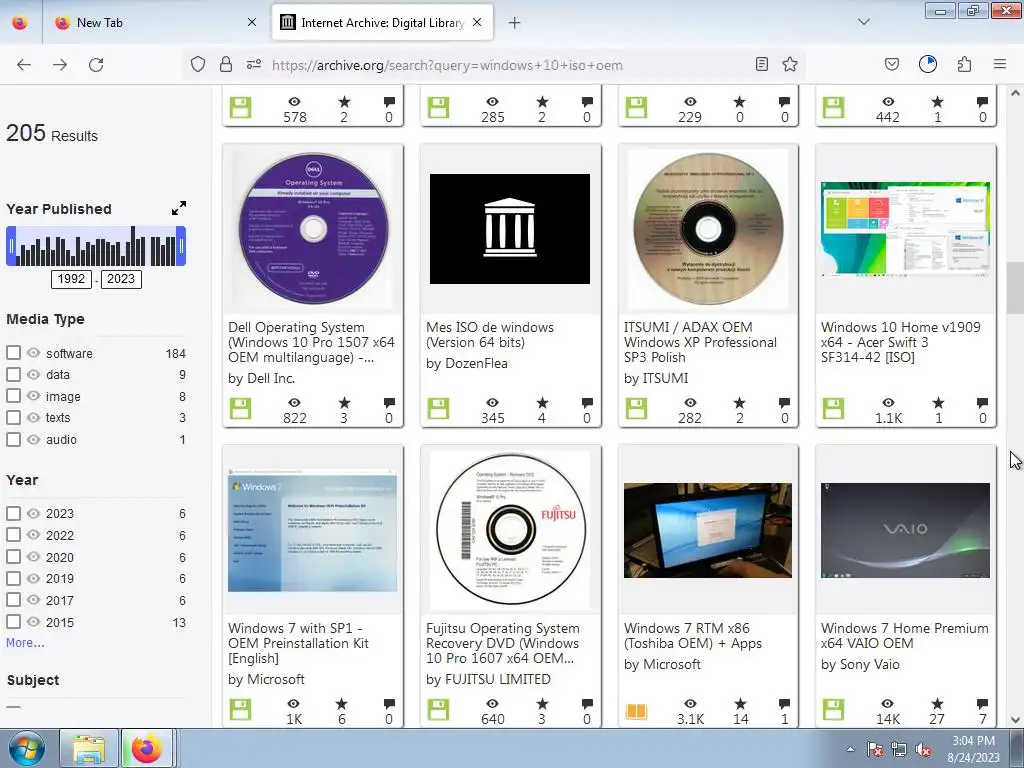This screenshot has height=768, width=1024.
Task: Go back to the previous page
Action: [x=24, y=65]
